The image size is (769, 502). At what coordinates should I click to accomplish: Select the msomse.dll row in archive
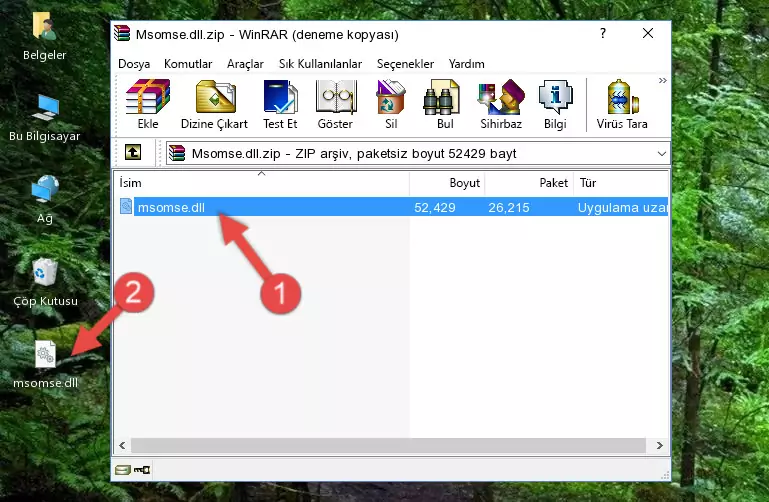(392, 207)
